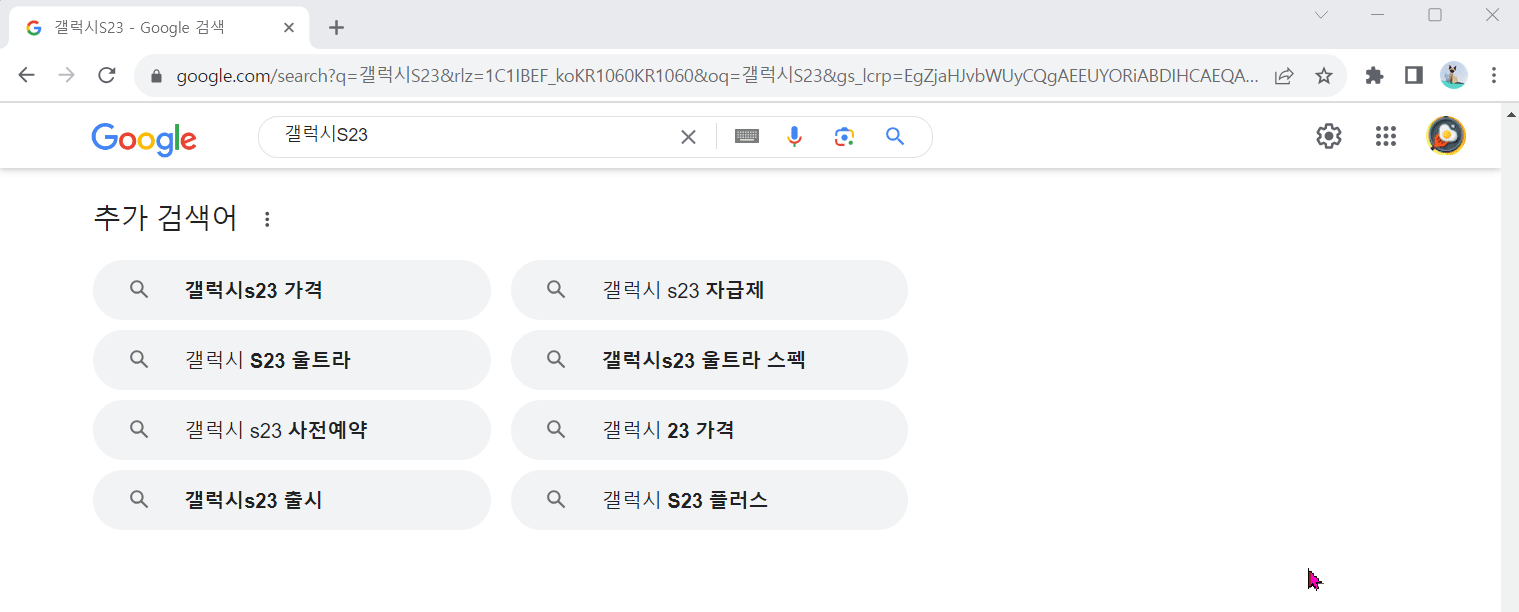Open a new tab with plus button
Viewport: 1519px width, 612px height.
[336, 28]
